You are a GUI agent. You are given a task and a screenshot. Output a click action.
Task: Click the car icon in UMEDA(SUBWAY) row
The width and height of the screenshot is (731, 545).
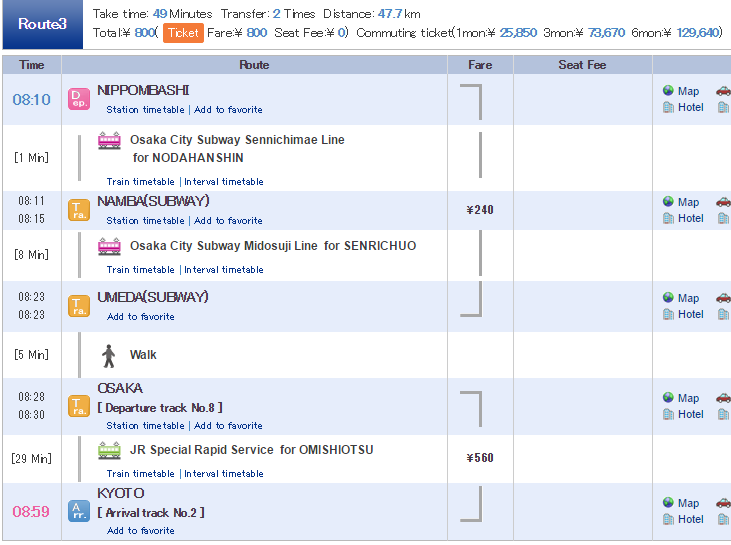pyautogui.click(x=724, y=298)
